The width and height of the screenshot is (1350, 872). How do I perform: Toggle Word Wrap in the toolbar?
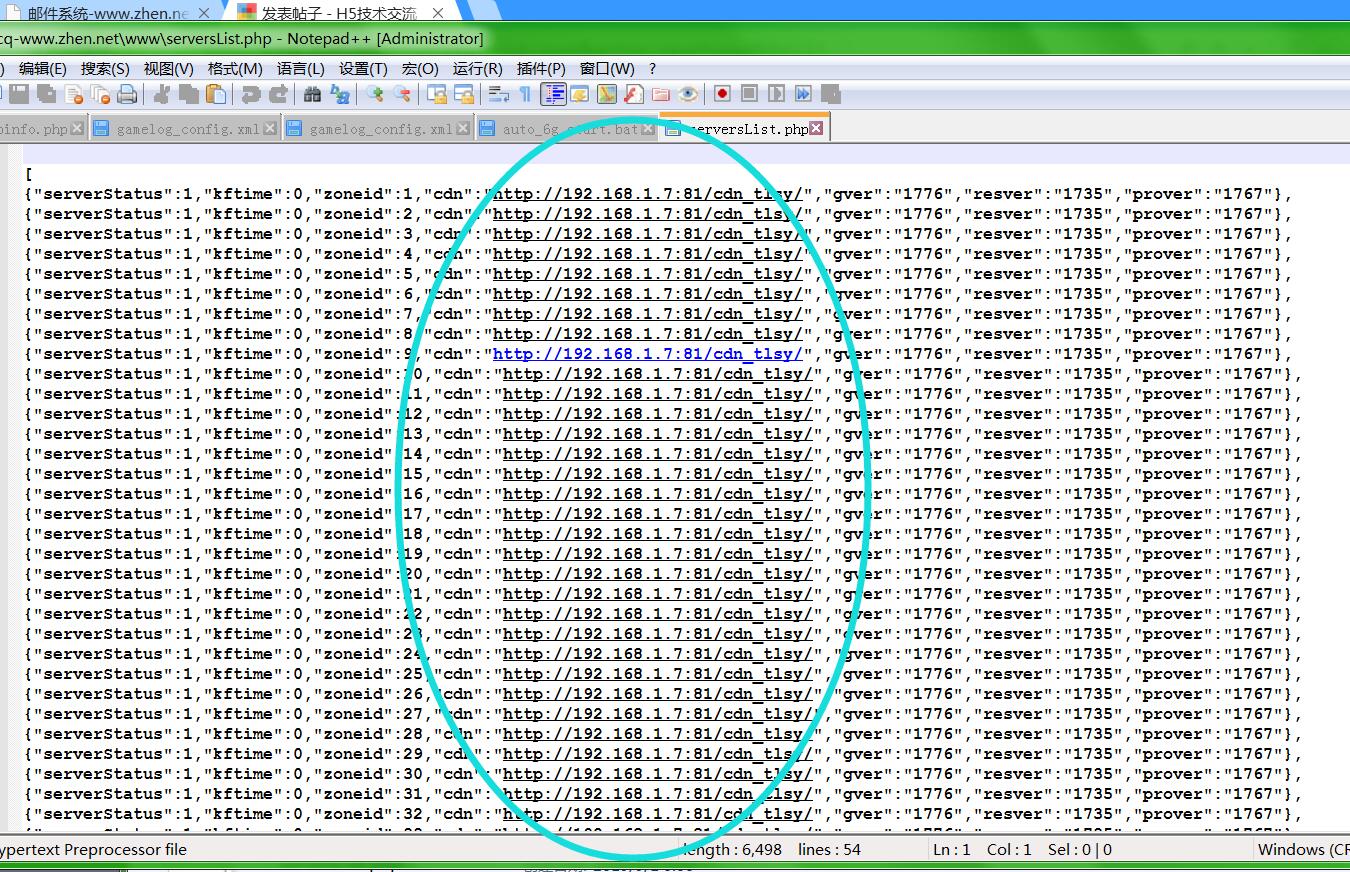(497, 94)
